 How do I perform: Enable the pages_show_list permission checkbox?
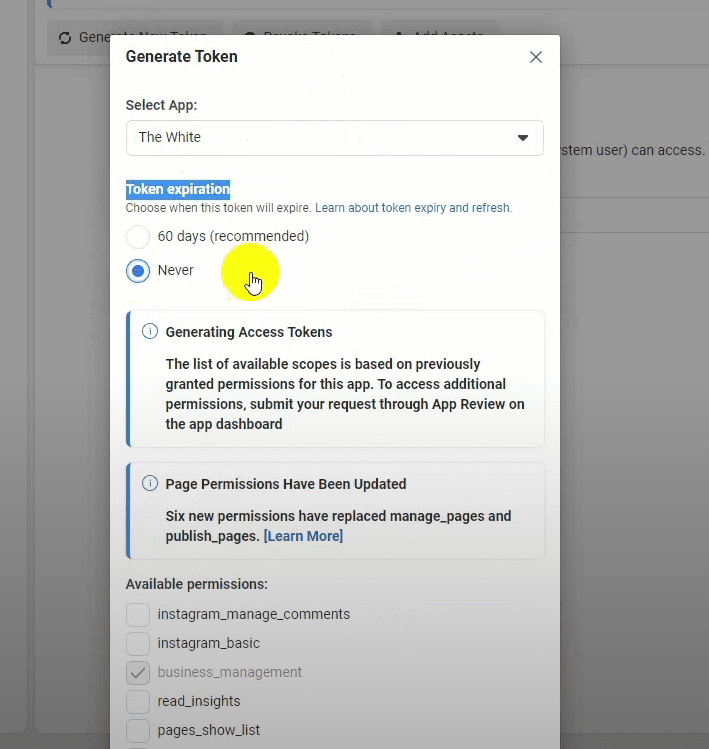tap(138, 730)
